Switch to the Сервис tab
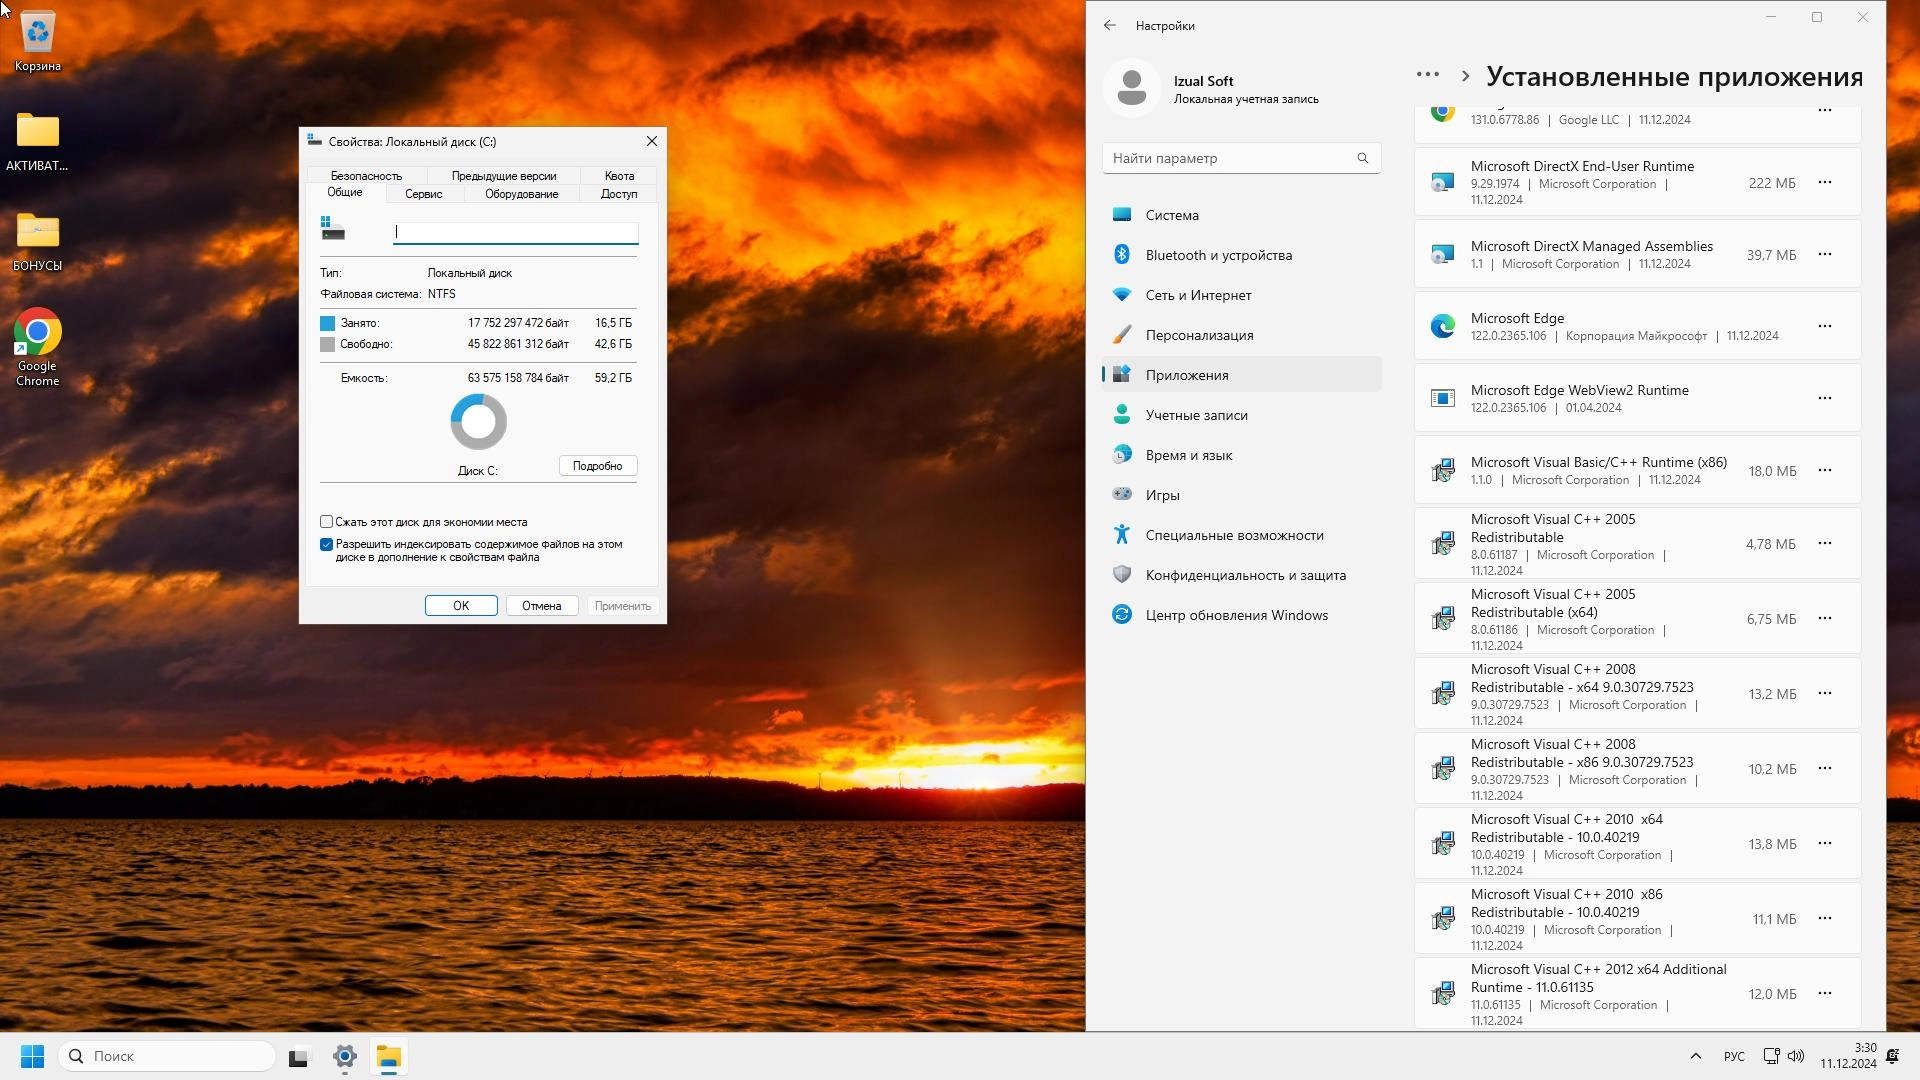Viewport: 1920px width, 1080px height. pyautogui.click(x=423, y=194)
